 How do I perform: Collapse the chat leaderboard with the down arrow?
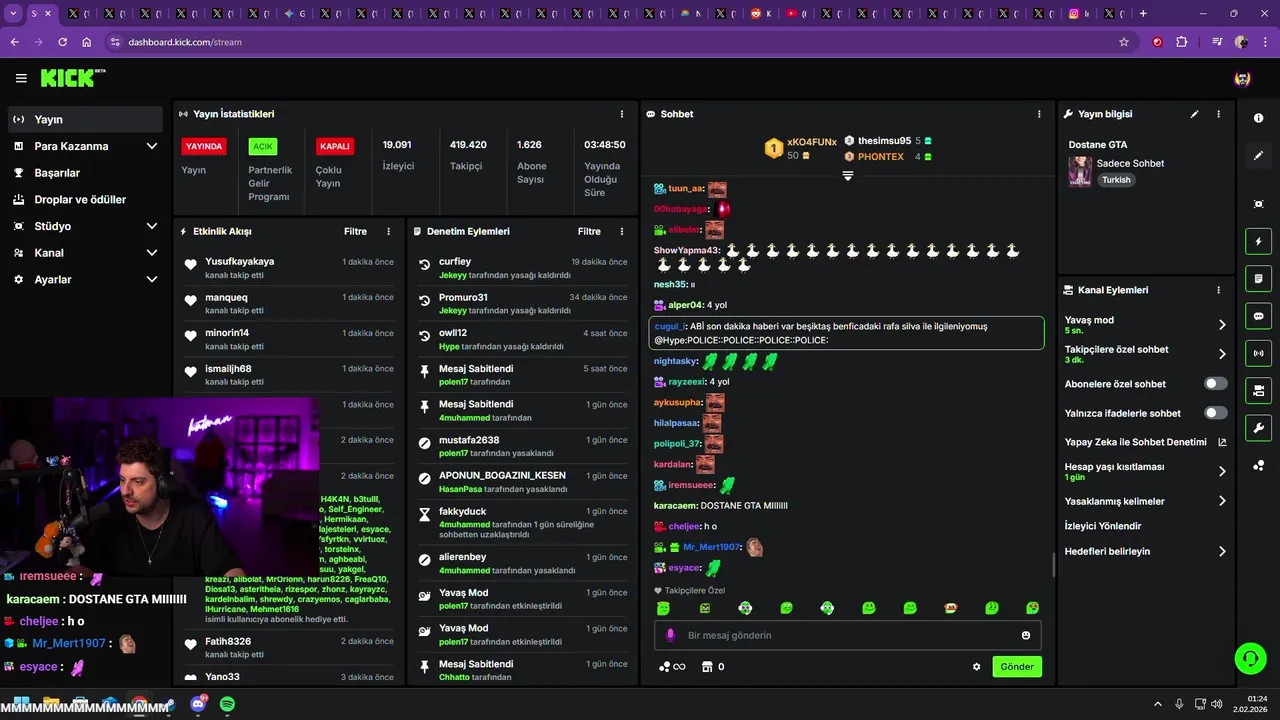click(847, 176)
